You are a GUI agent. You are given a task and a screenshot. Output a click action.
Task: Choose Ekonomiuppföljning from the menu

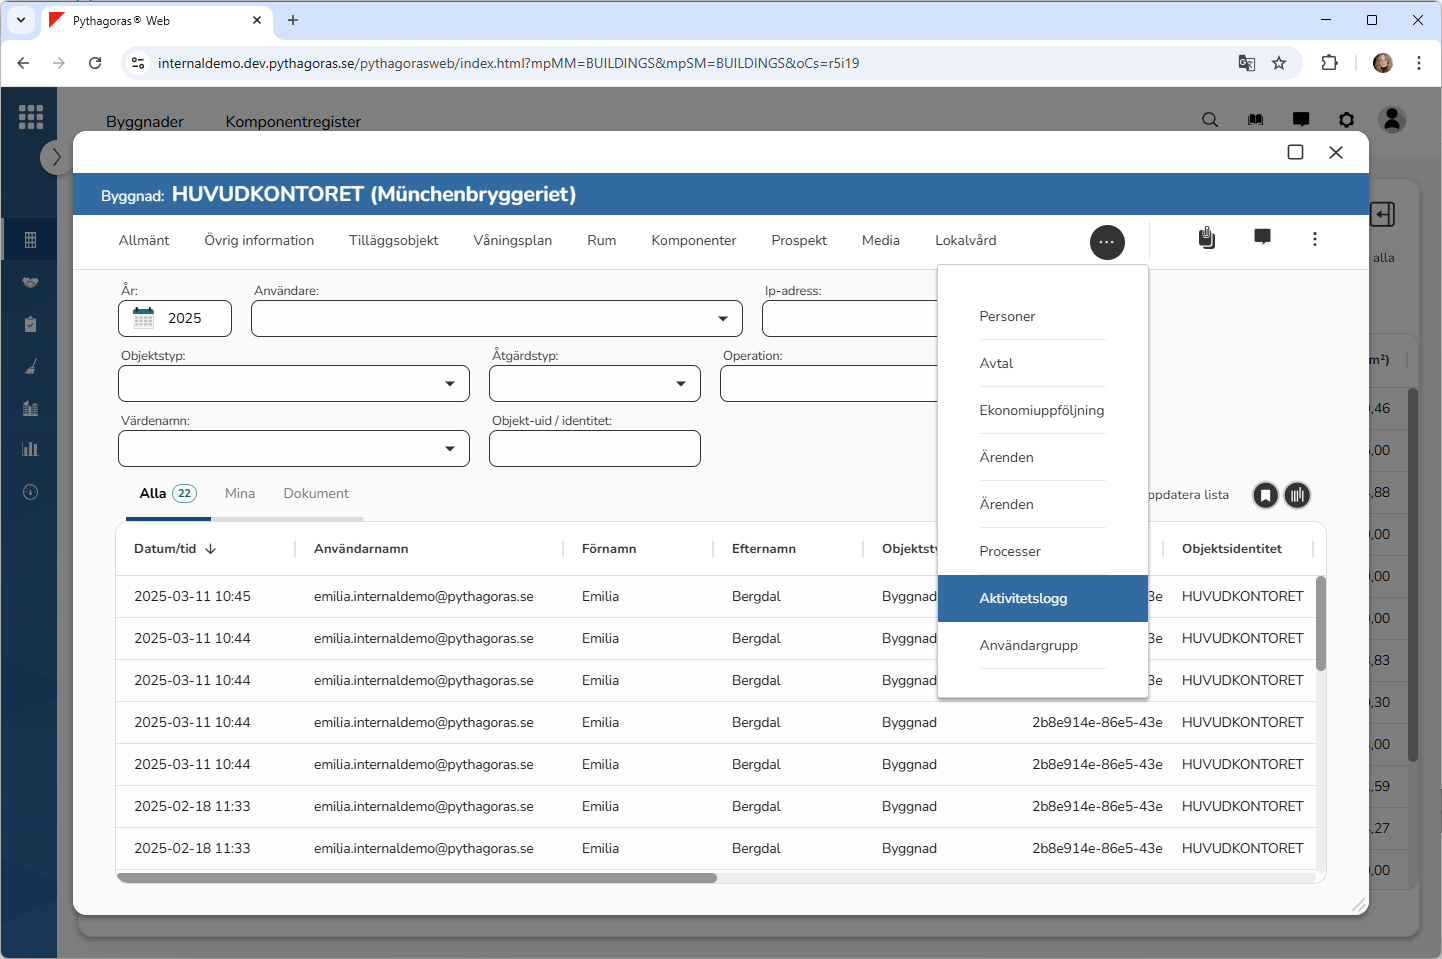(x=1041, y=410)
